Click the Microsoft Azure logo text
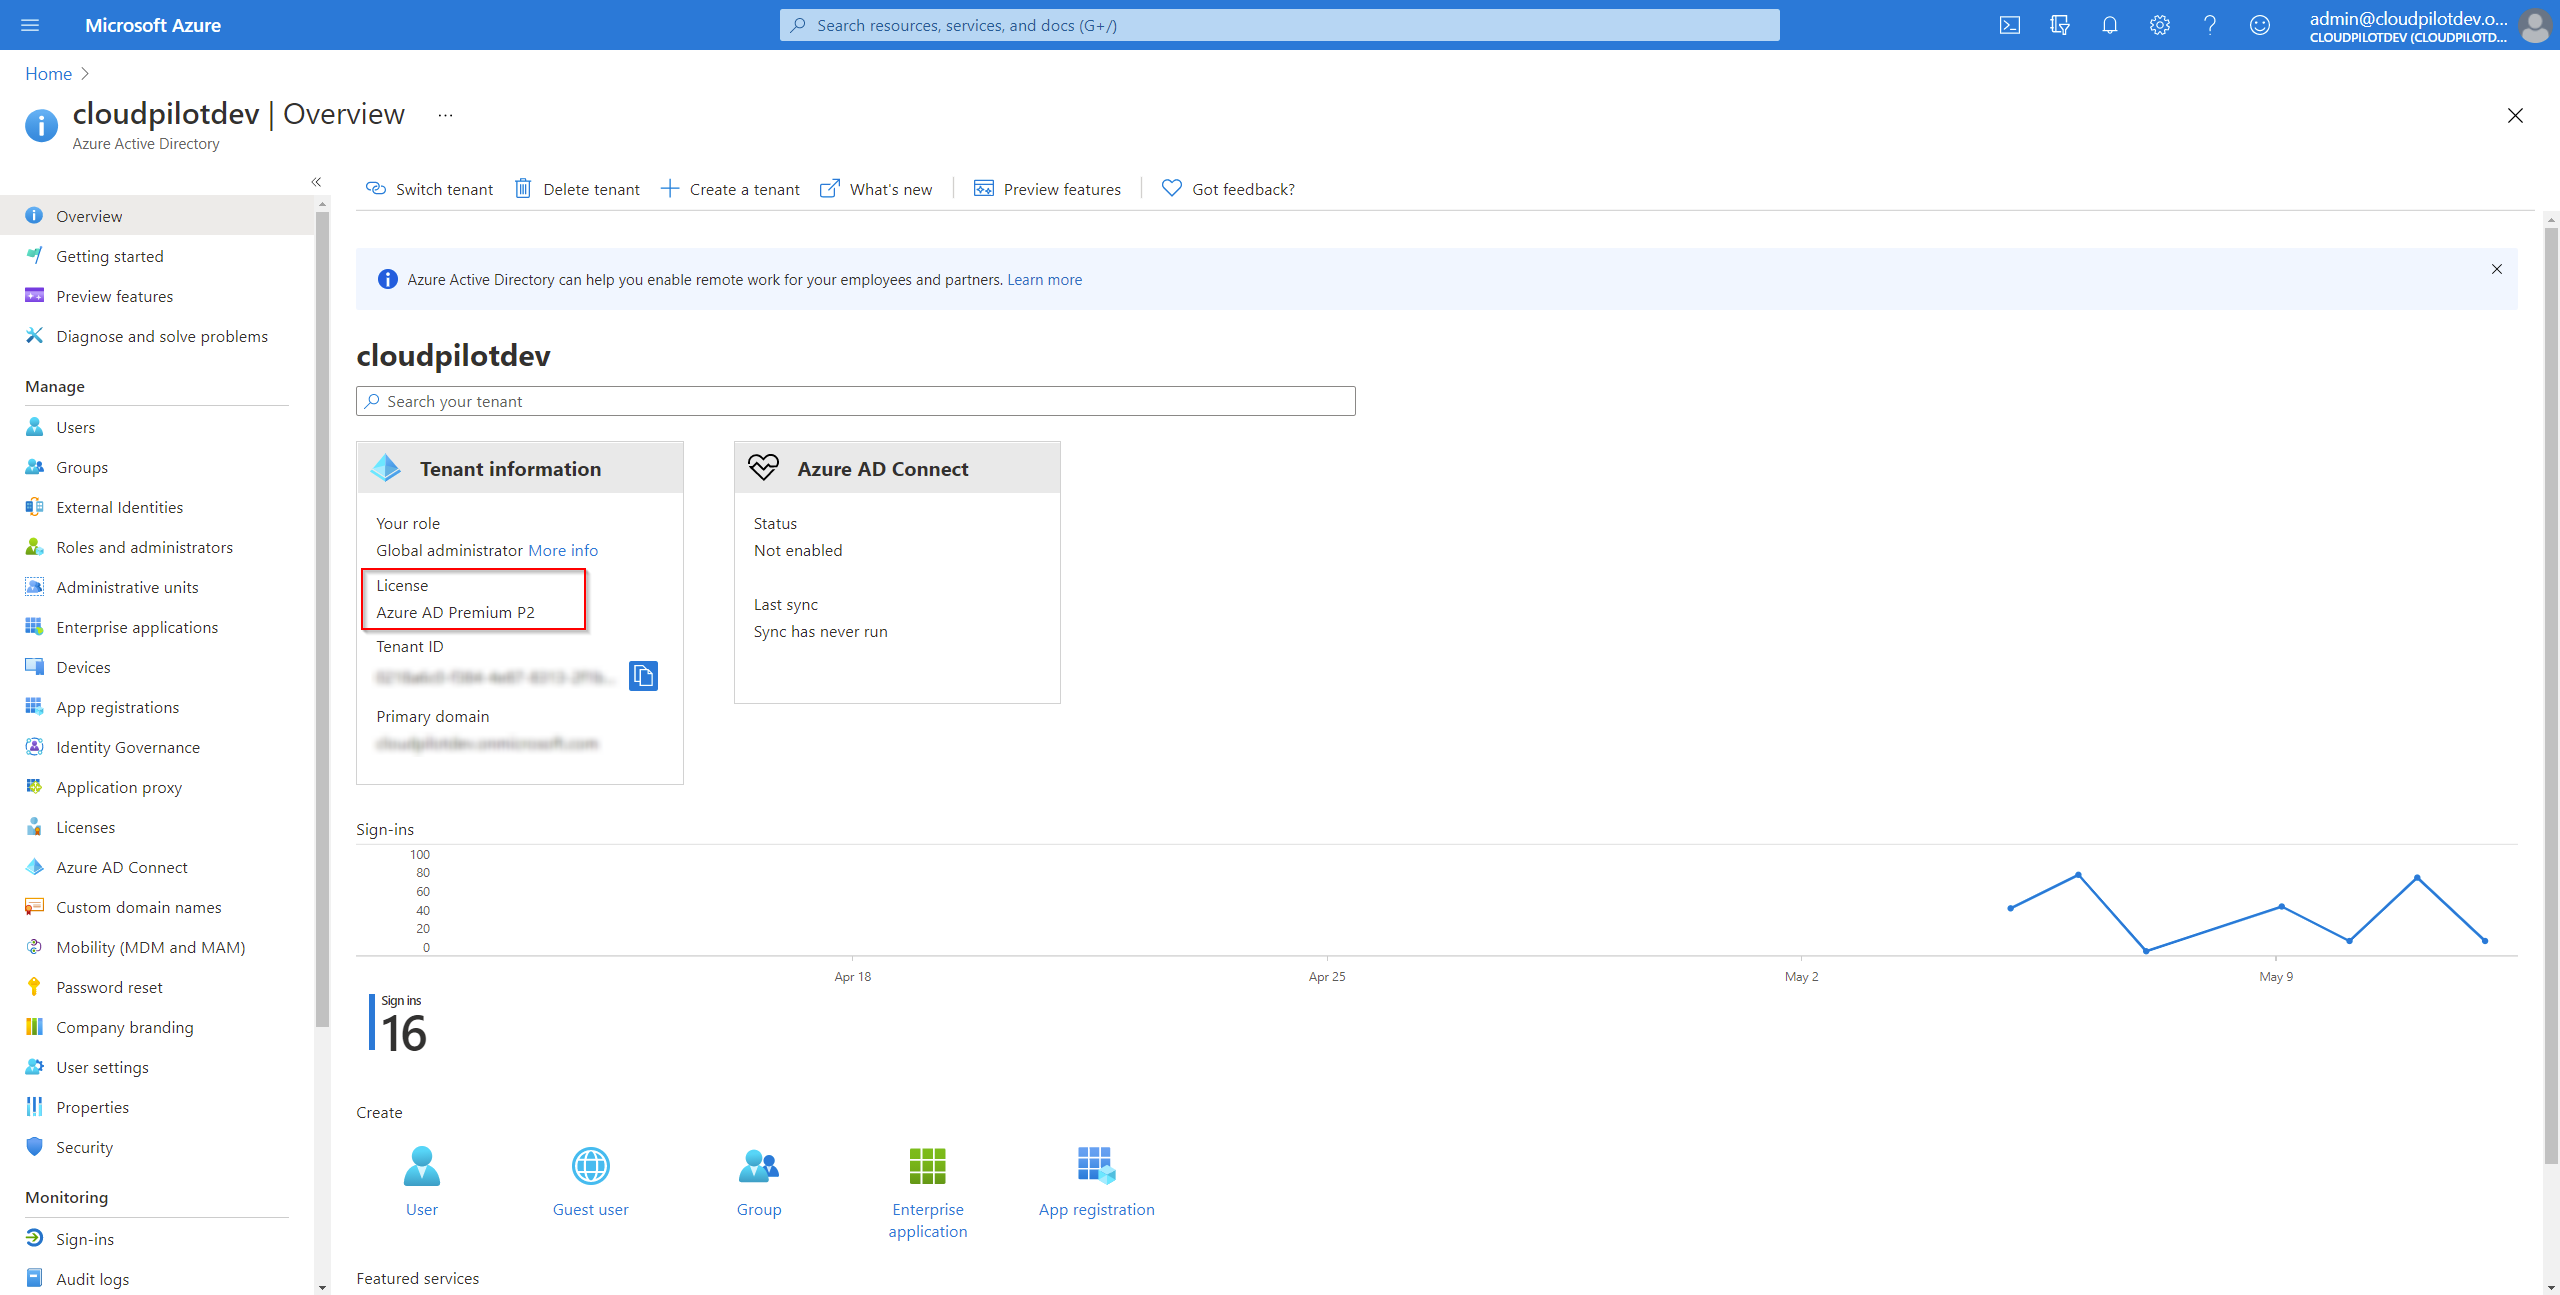This screenshot has width=2560, height=1295. [x=153, y=25]
